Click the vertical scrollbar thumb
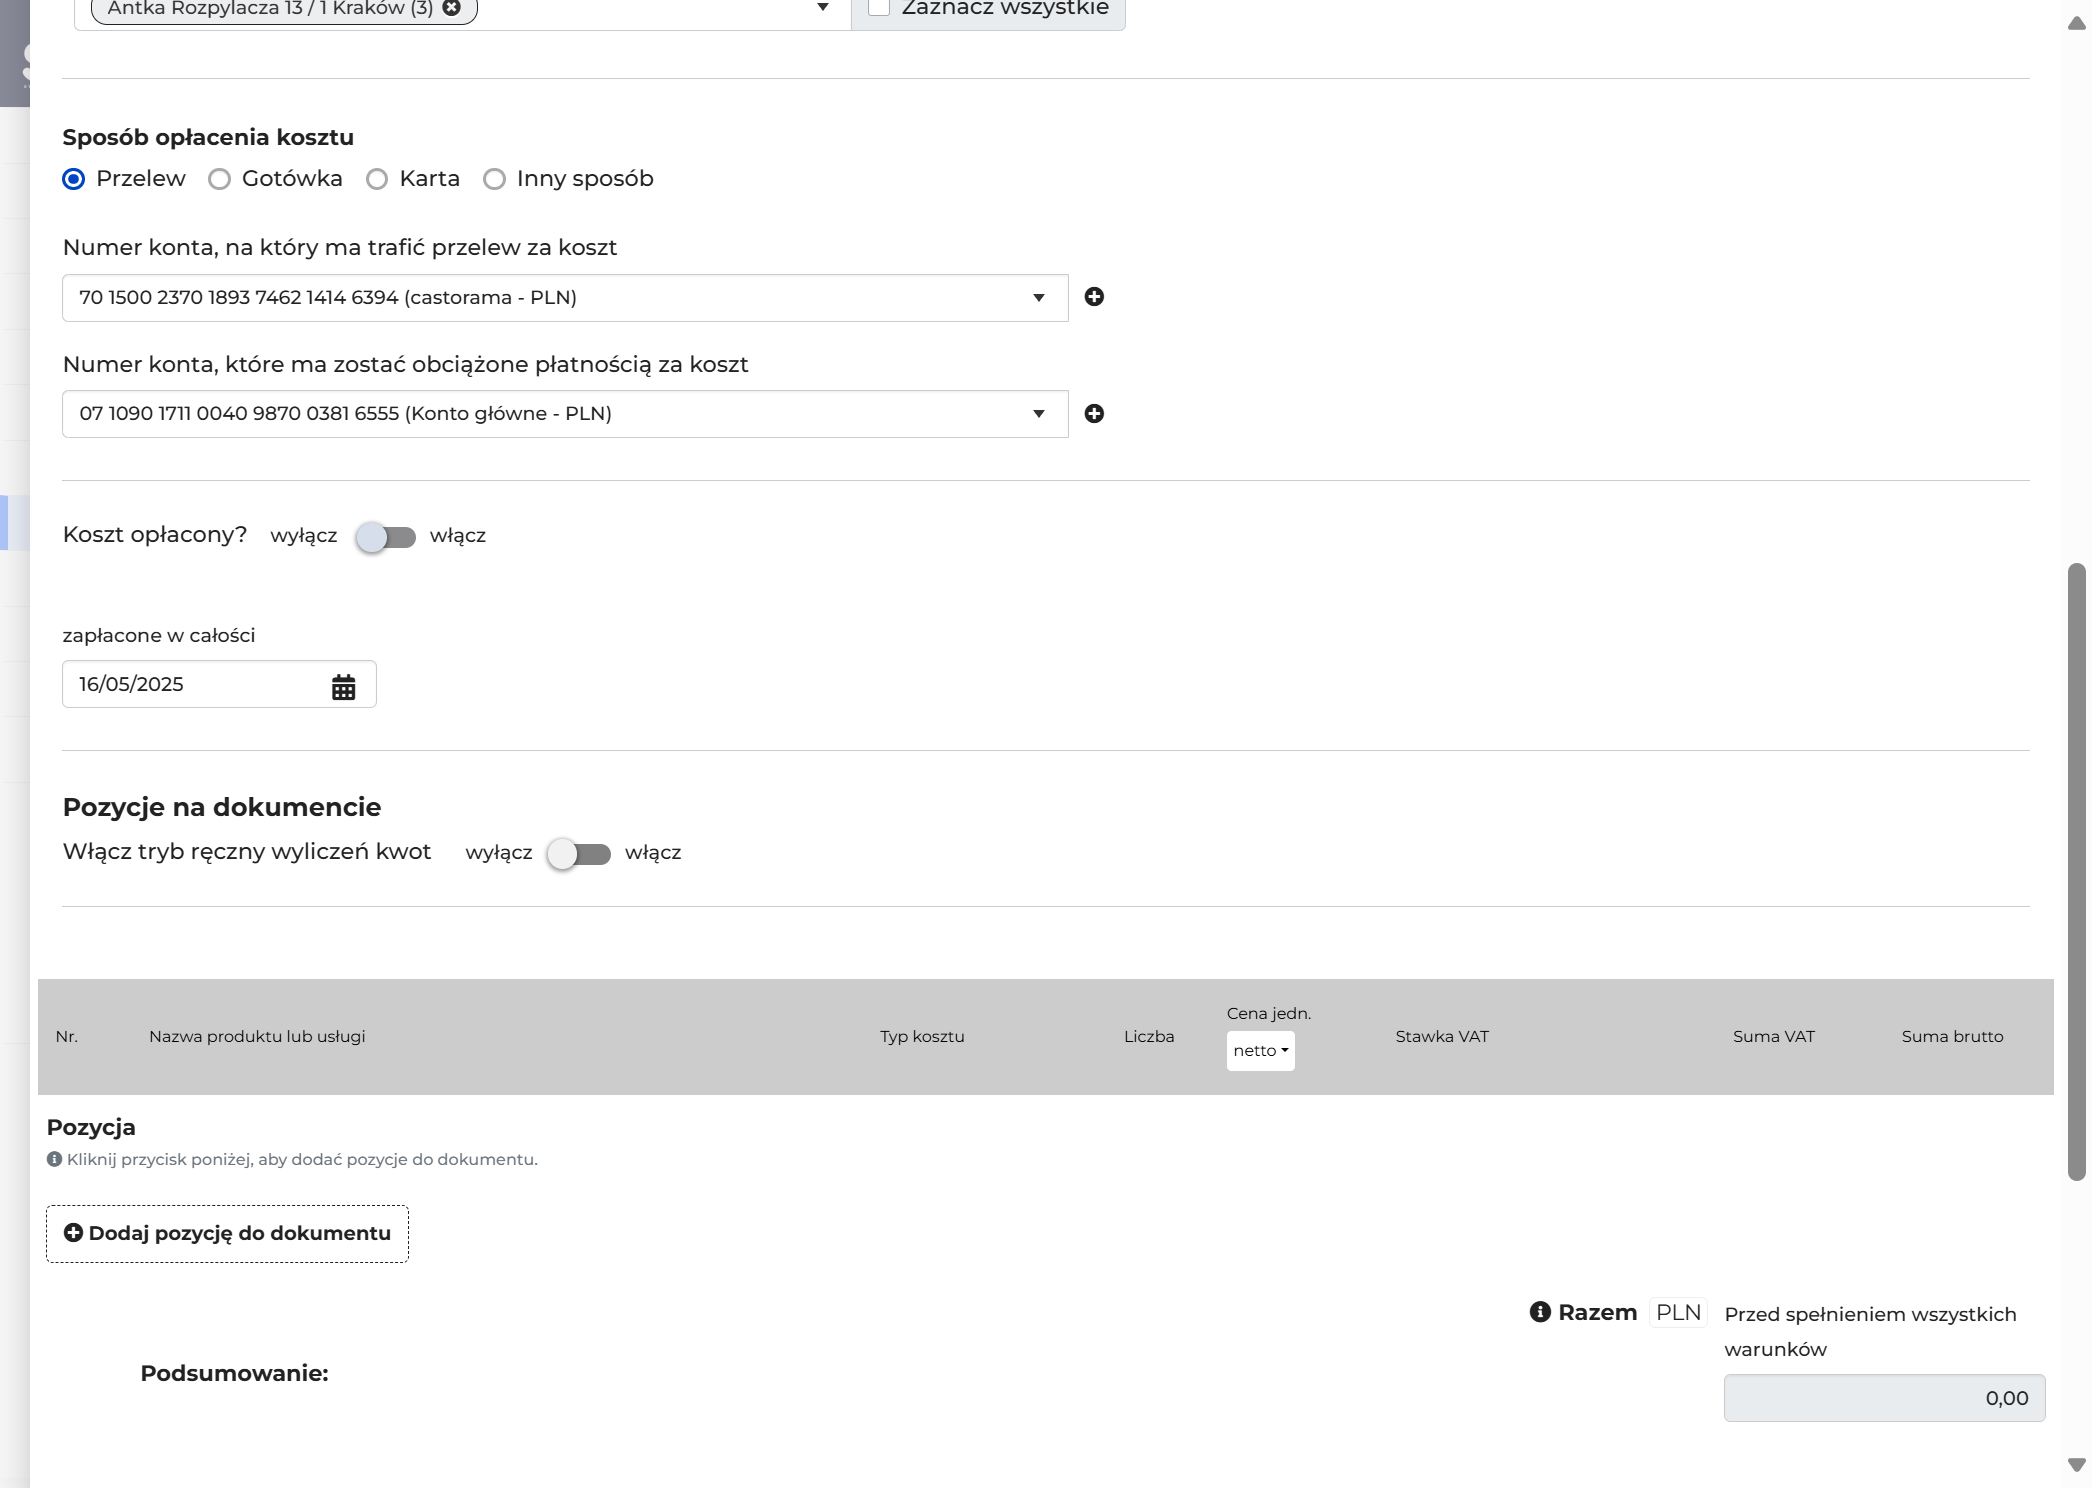The width and height of the screenshot is (2092, 1488). tap(2076, 872)
